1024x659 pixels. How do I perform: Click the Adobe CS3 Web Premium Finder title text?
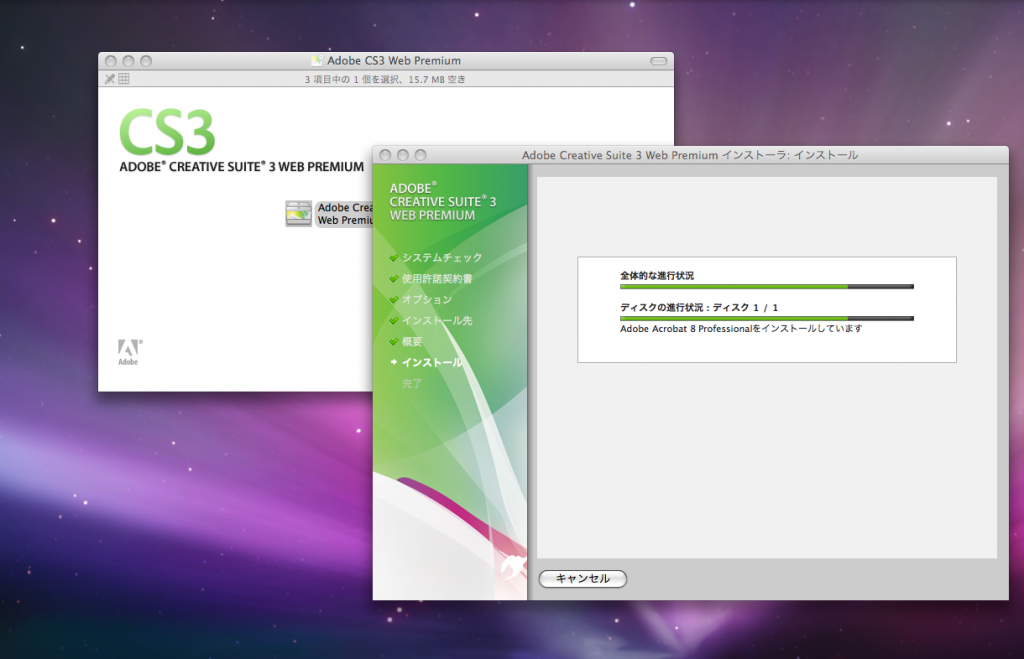pos(394,61)
